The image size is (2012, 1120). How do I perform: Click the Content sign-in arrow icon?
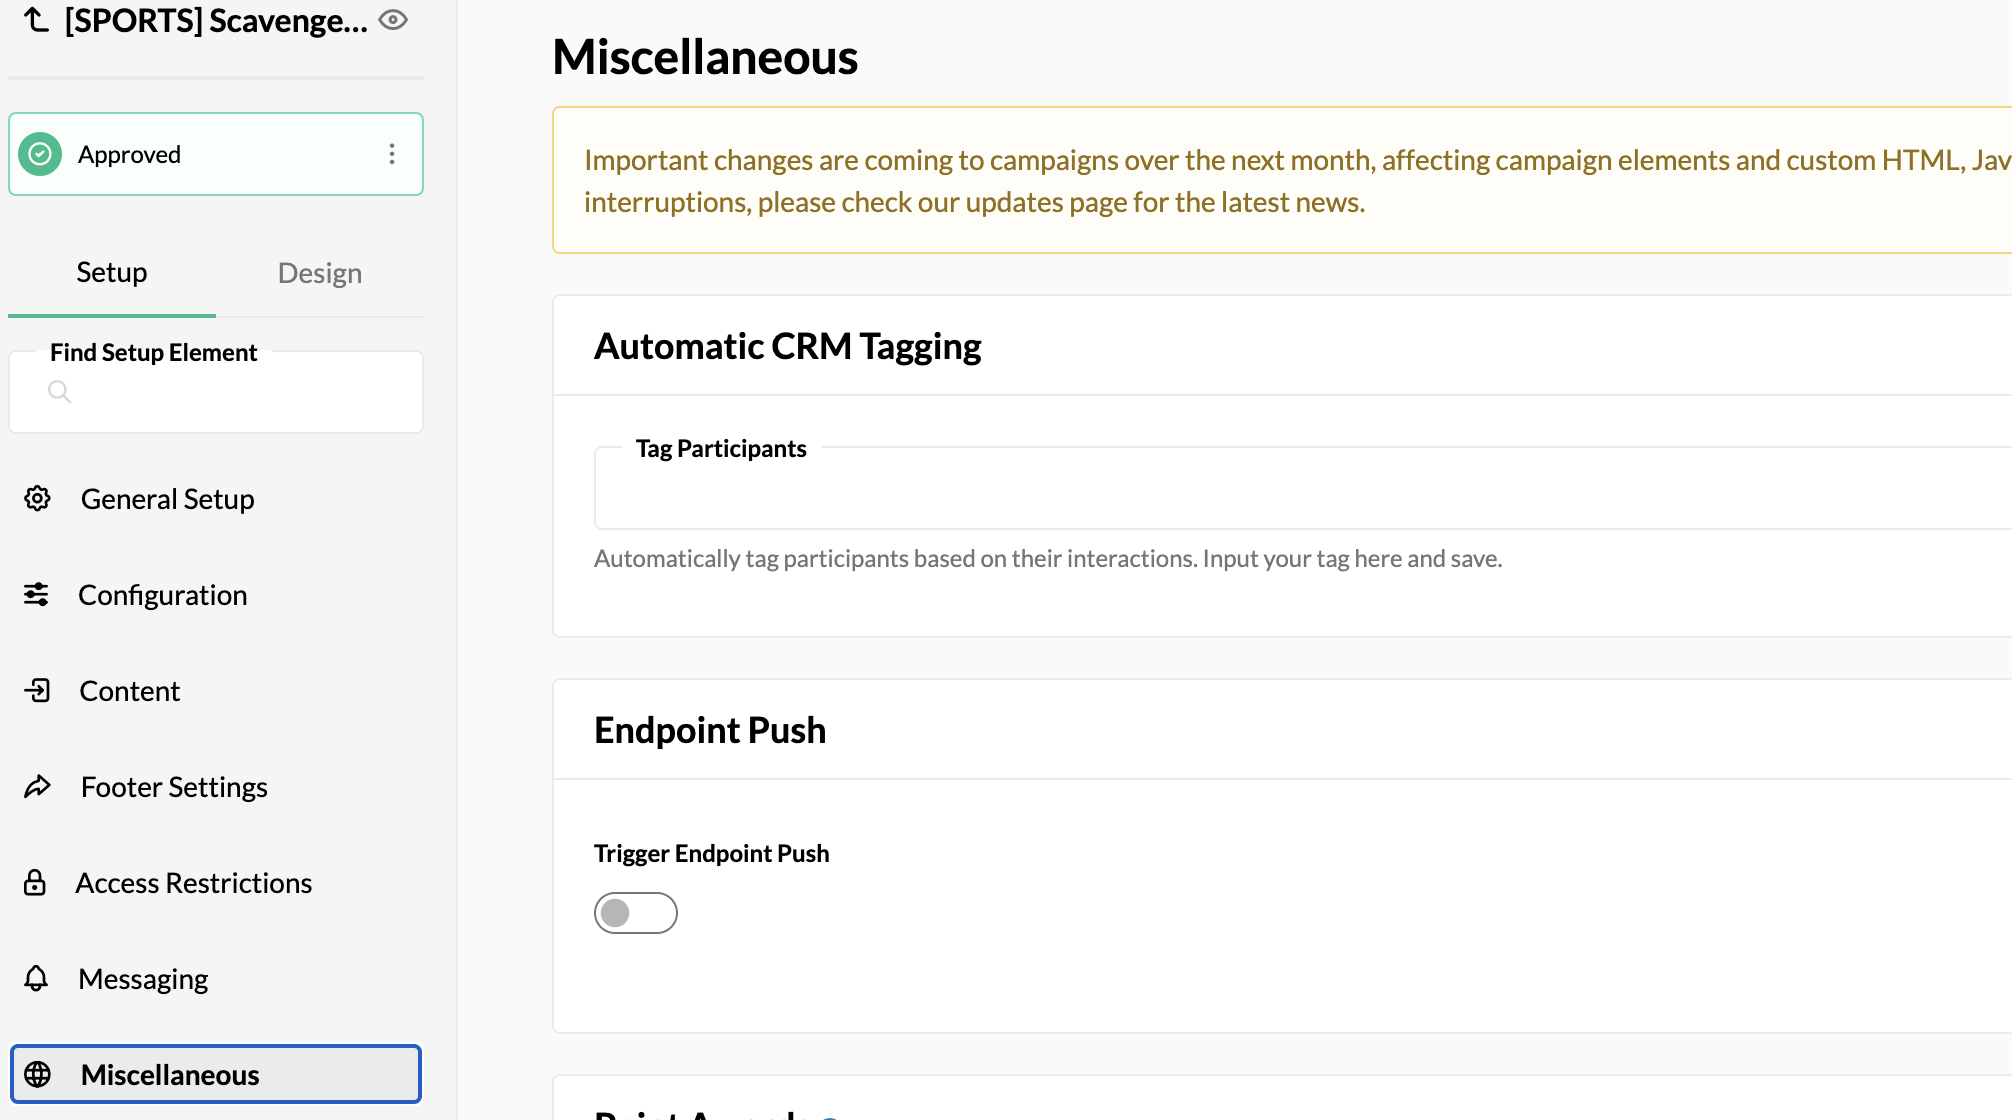[x=37, y=690]
